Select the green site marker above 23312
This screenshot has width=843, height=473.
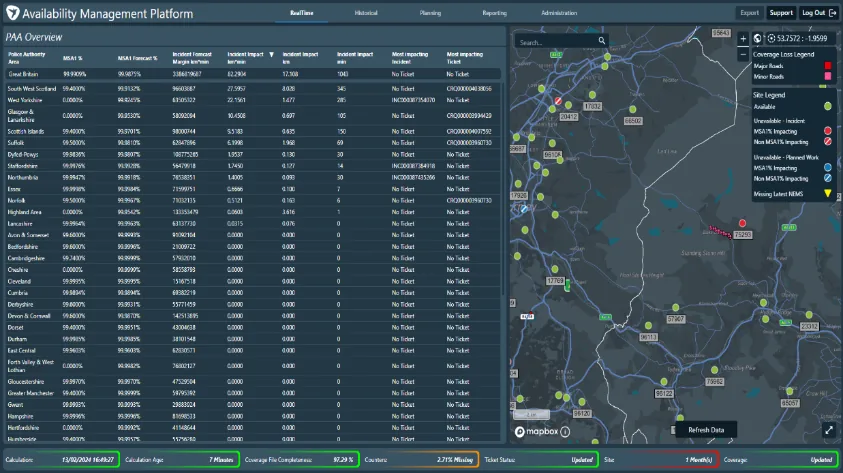(809, 315)
